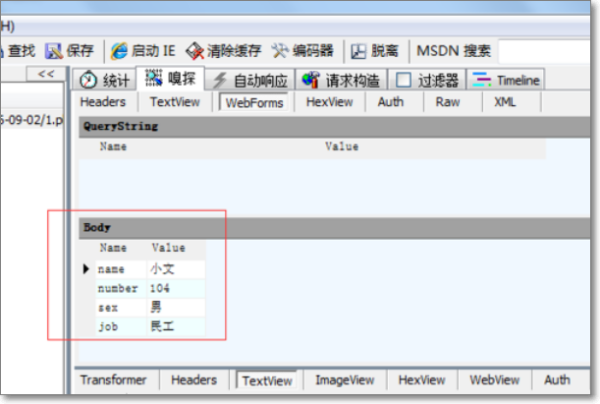Select the 嗅探 inspectors tab
Screen dimensions: 600x404
pyautogui.click(x=170, y=79)
